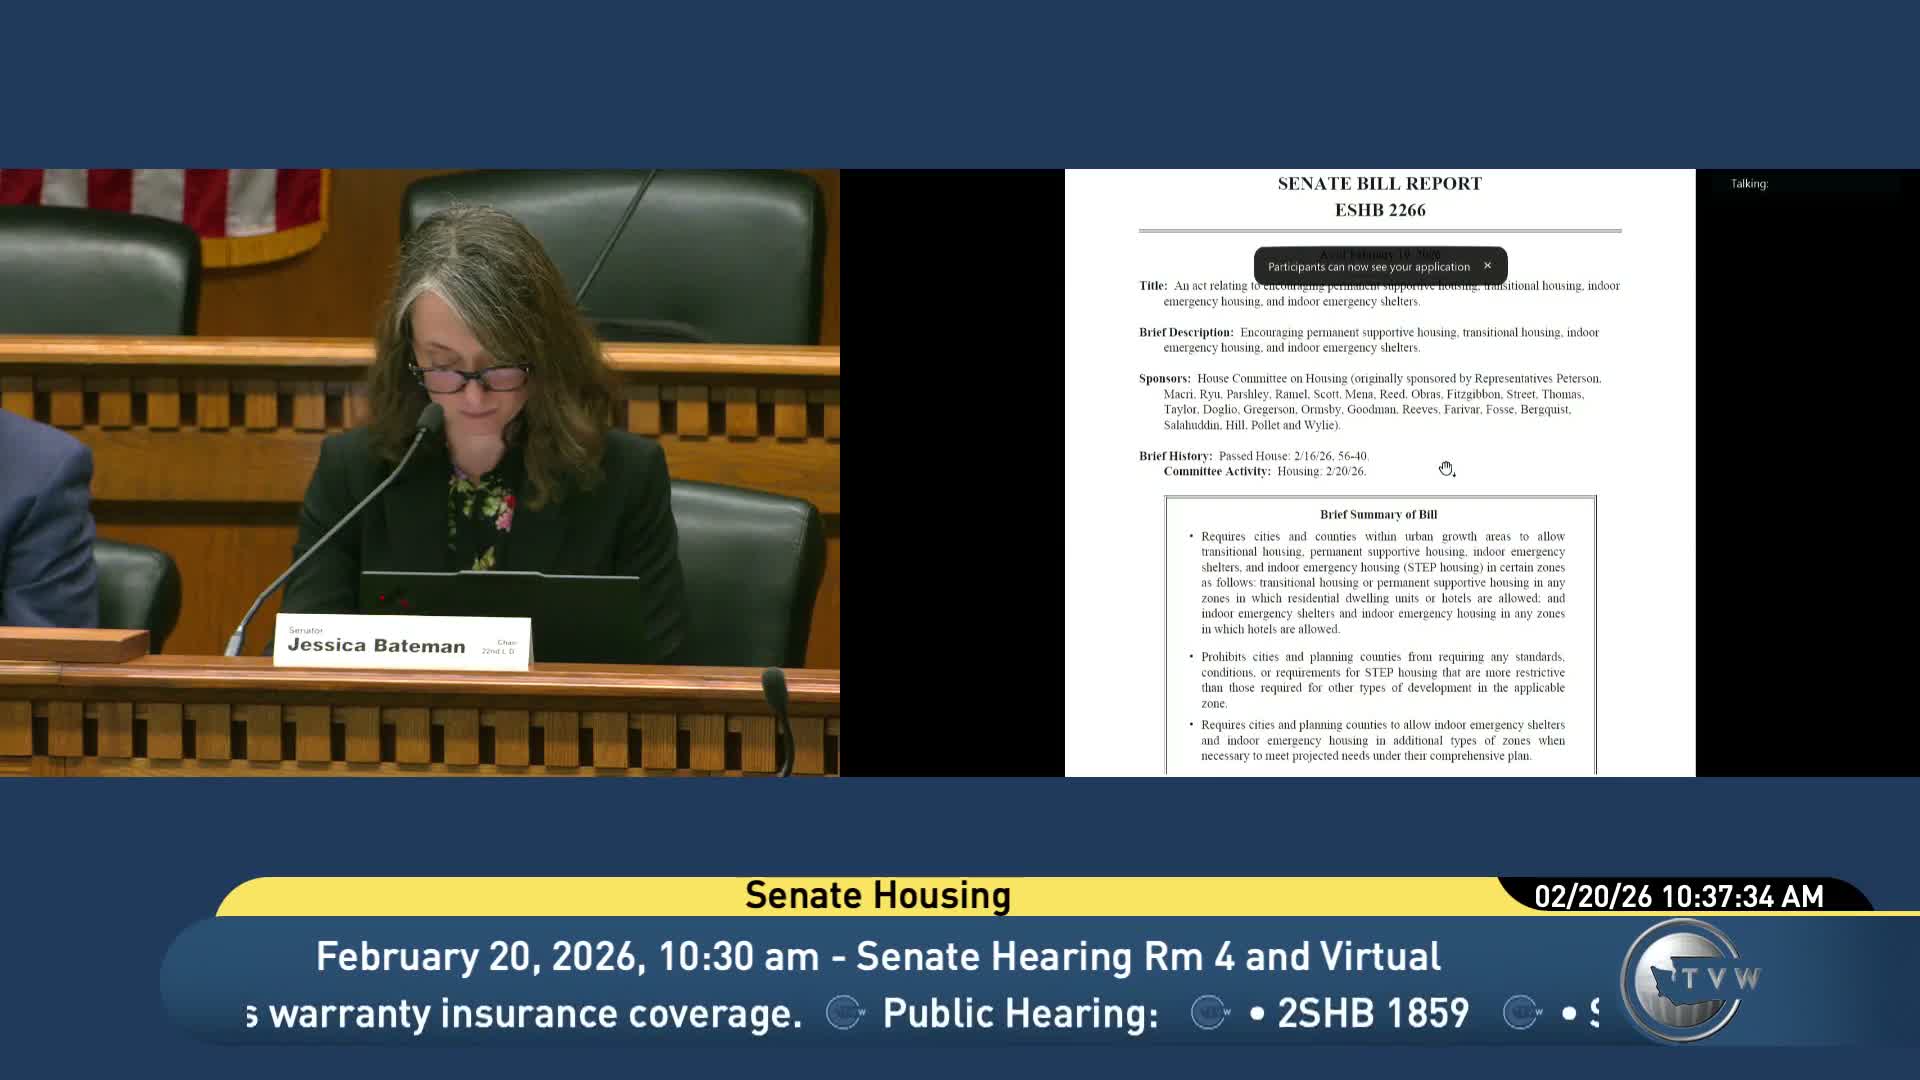Click '2SHB 1859' in scrolling ticker

coord(1372,1013)
